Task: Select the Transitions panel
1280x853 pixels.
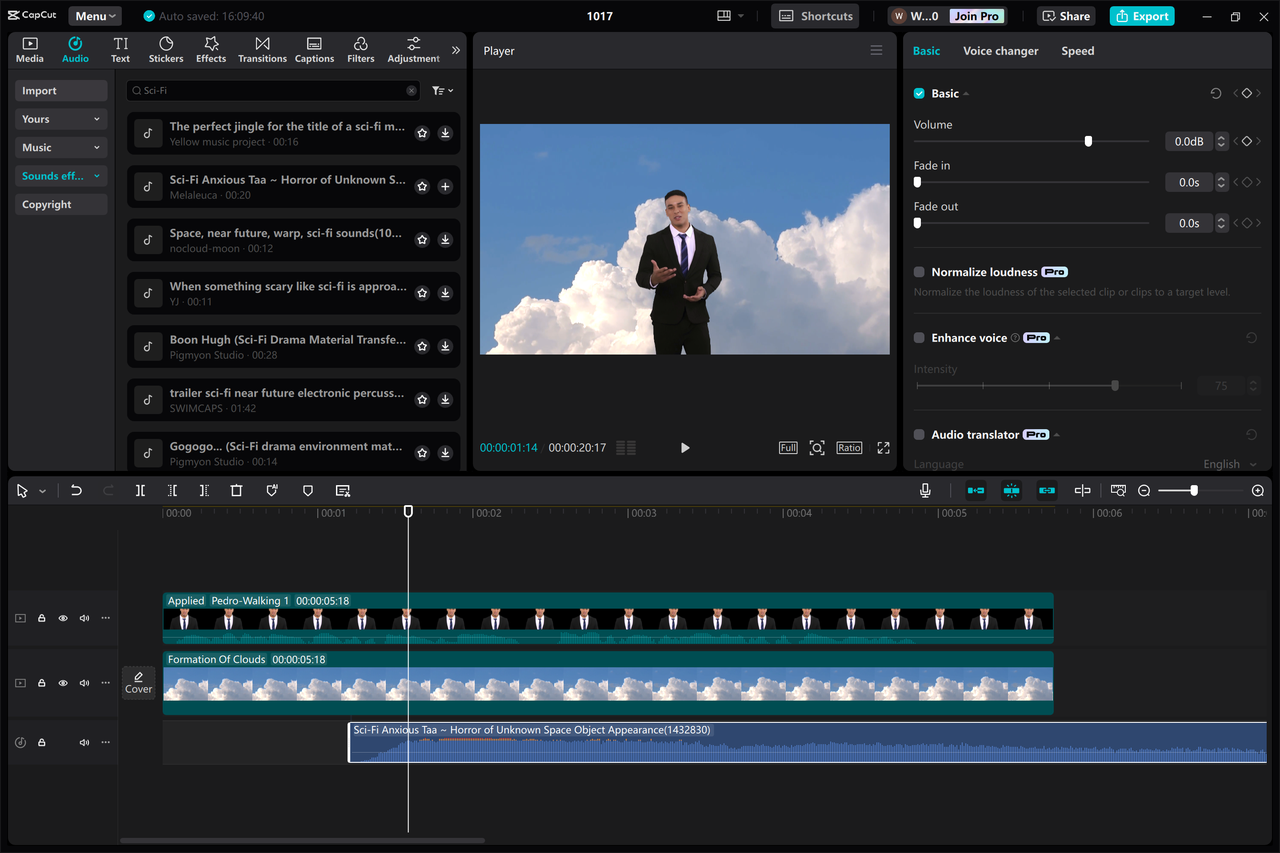Action: tap(262, 49)
